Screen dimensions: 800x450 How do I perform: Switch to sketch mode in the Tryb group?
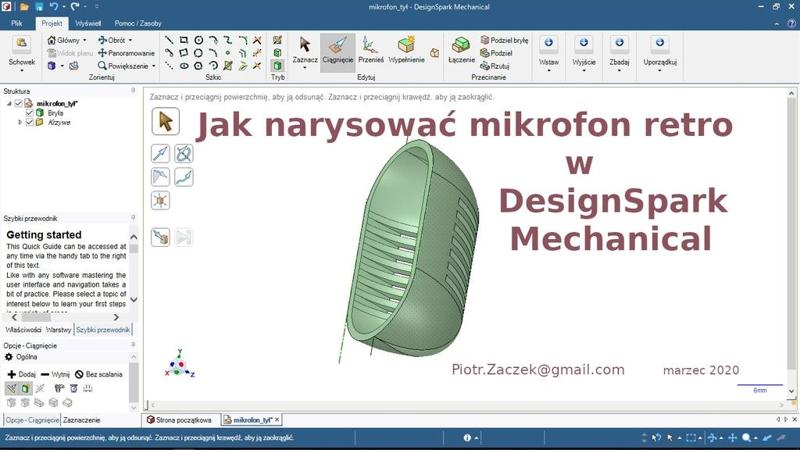tap(278, 40)
